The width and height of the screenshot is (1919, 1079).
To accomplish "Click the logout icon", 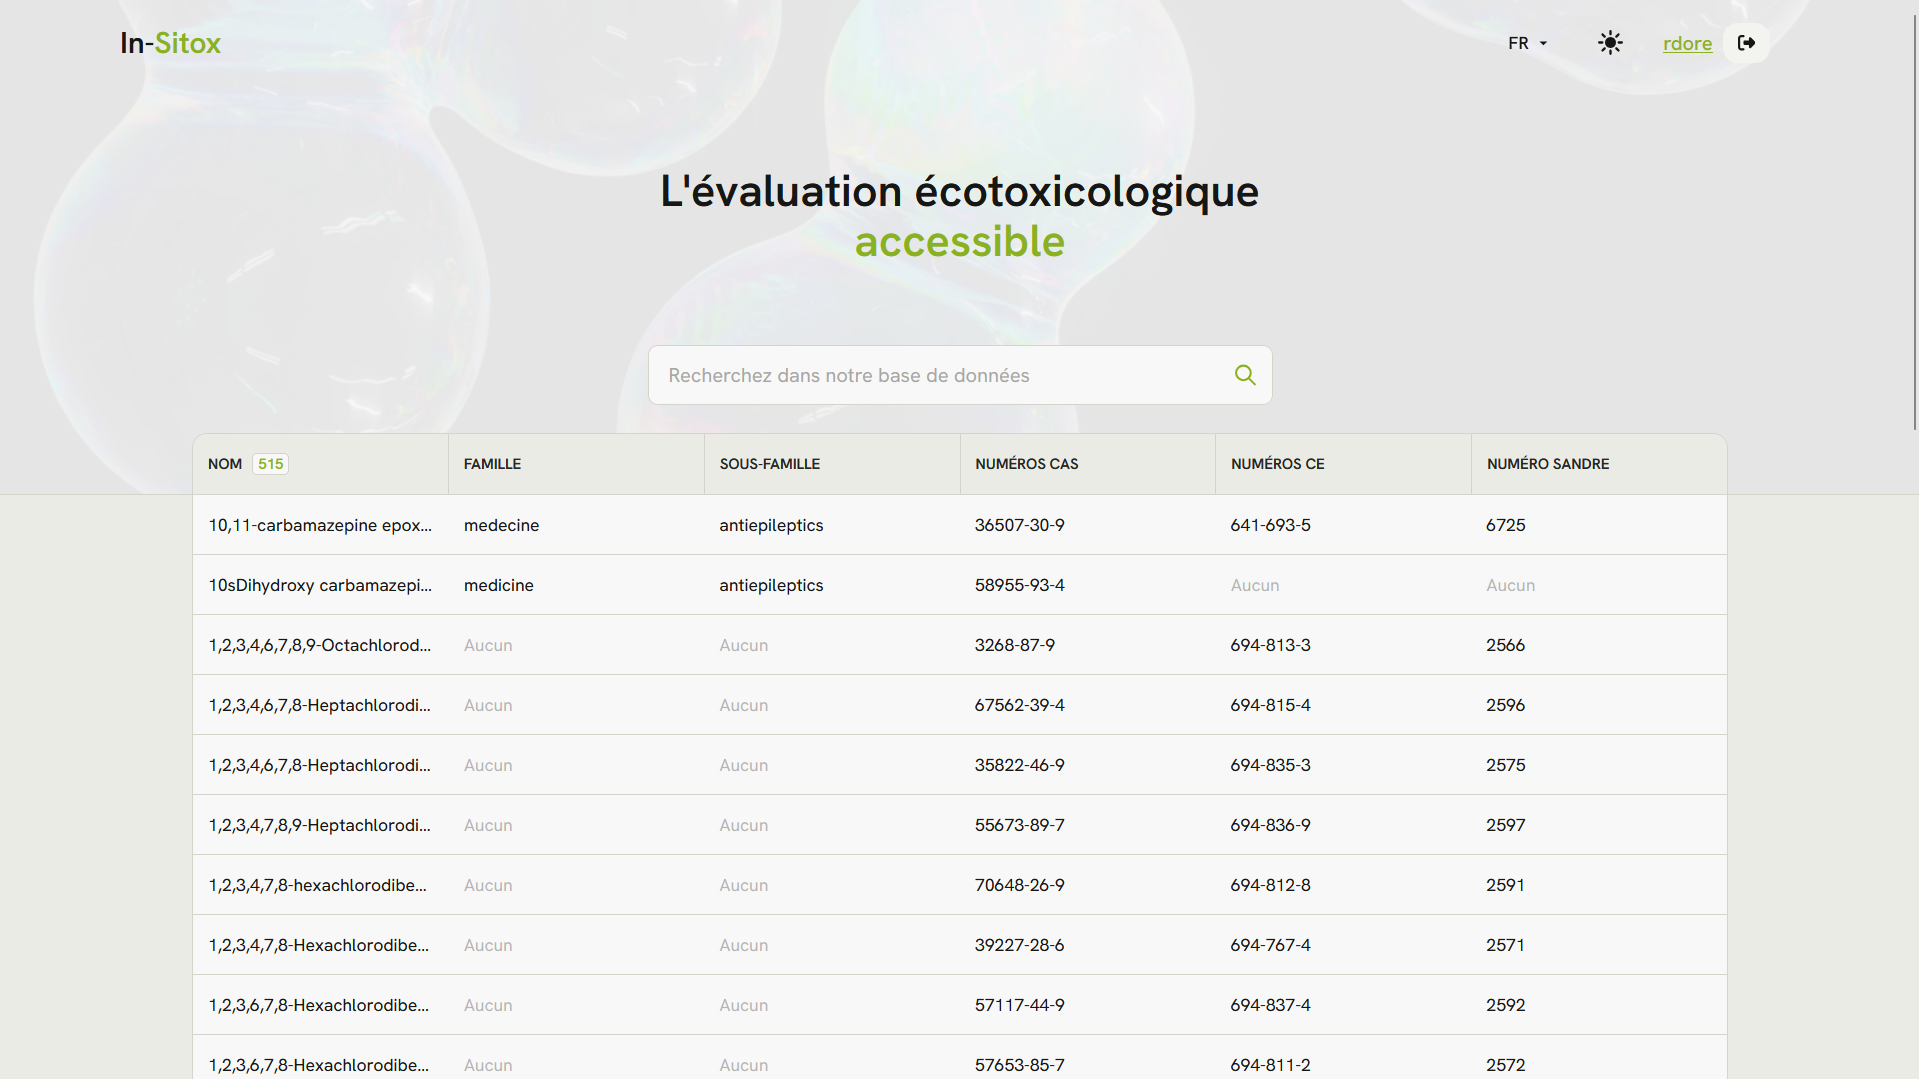I will click(1746, 43).
